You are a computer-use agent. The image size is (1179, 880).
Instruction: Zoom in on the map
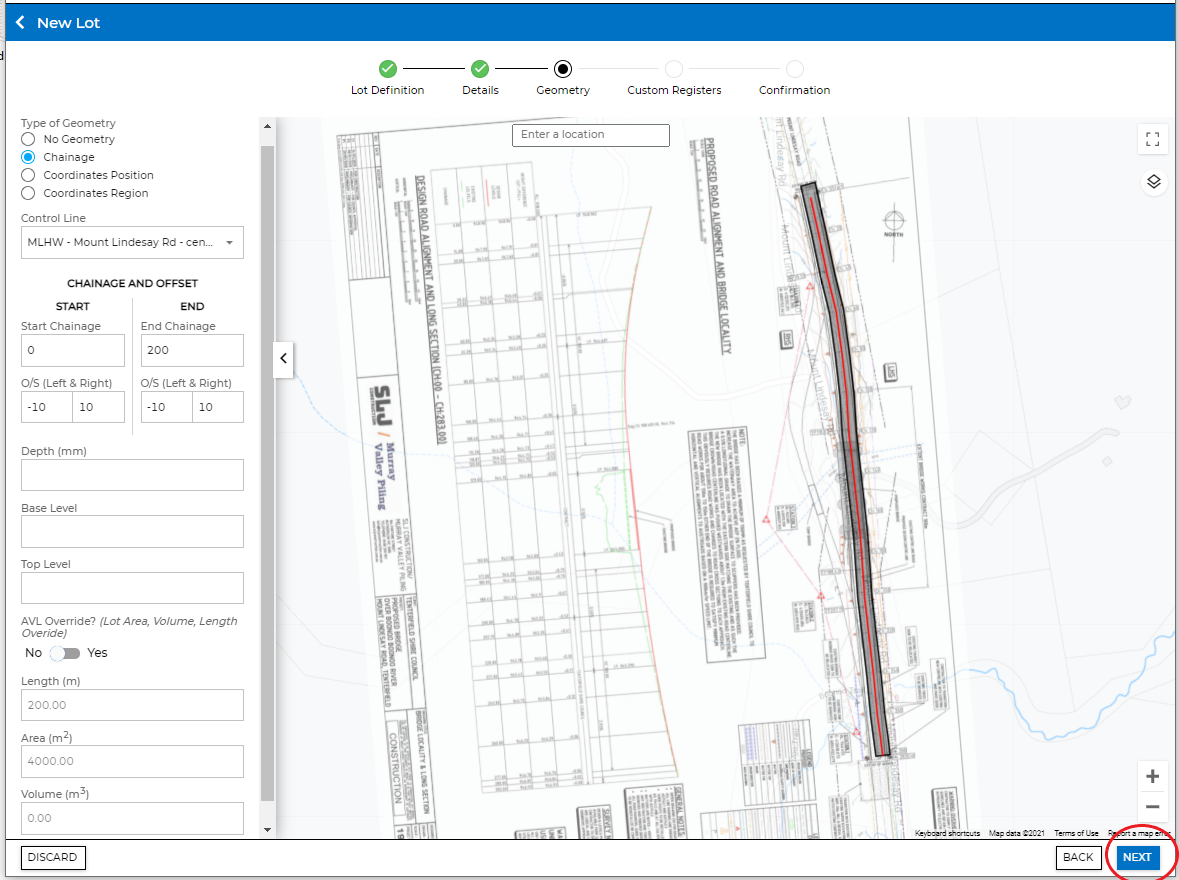tap(1152, 777)
